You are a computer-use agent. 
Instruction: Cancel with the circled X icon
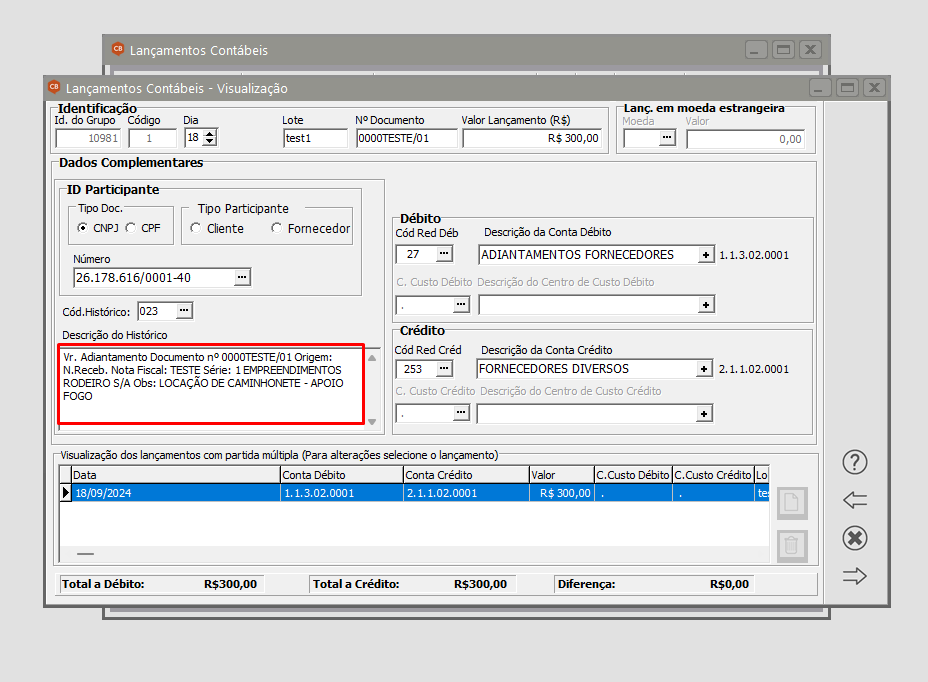[x=855, y=538]
